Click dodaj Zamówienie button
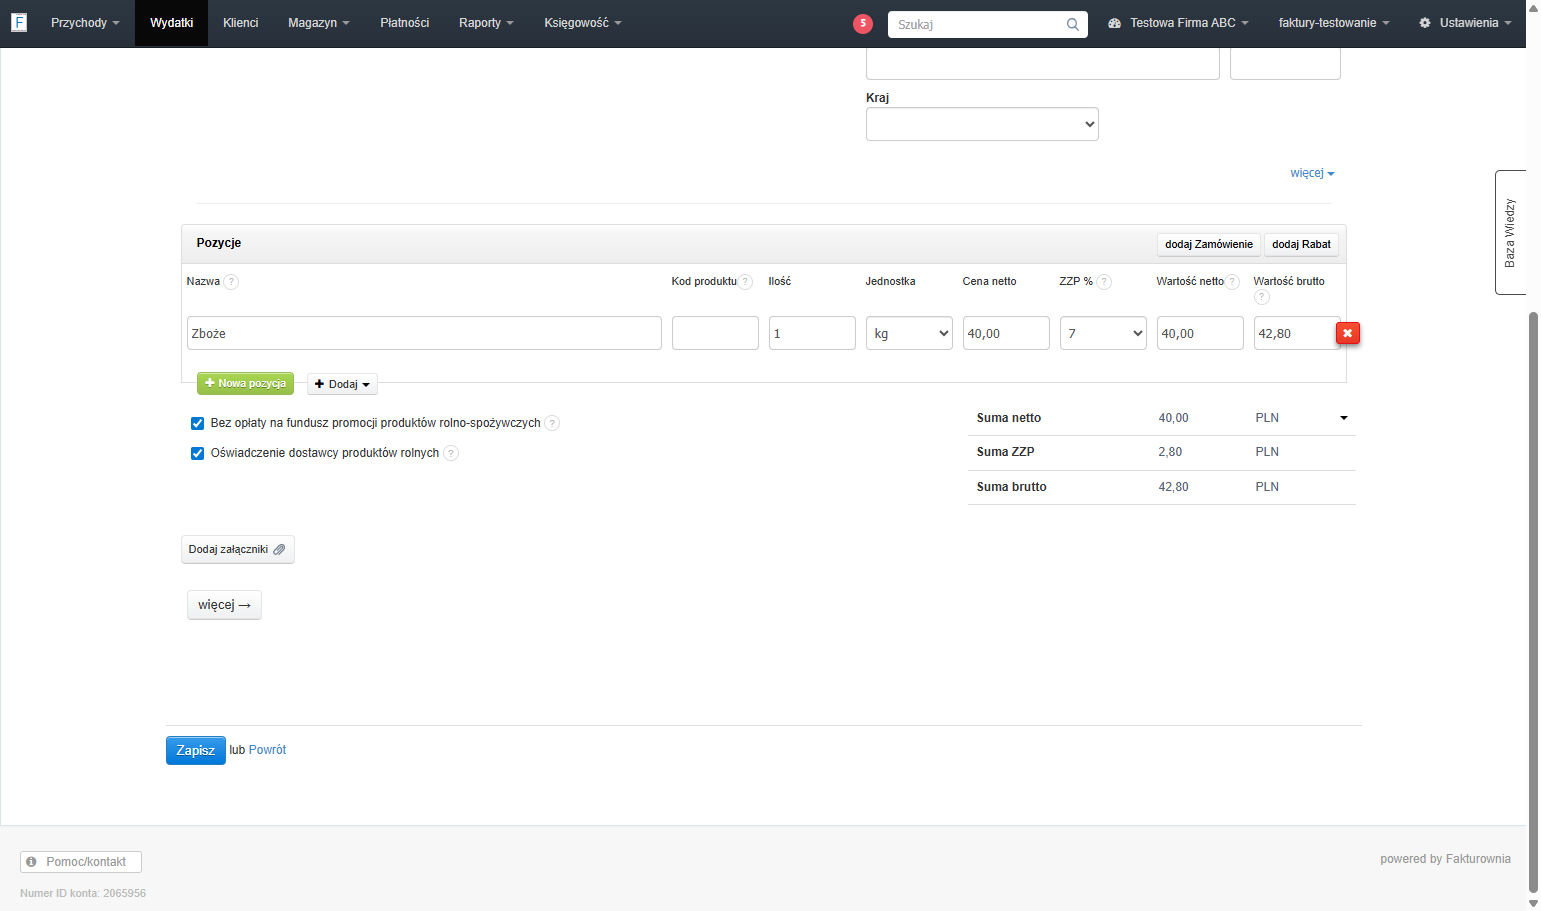This screenshot has height=911, width=1541. point(1208,244)
